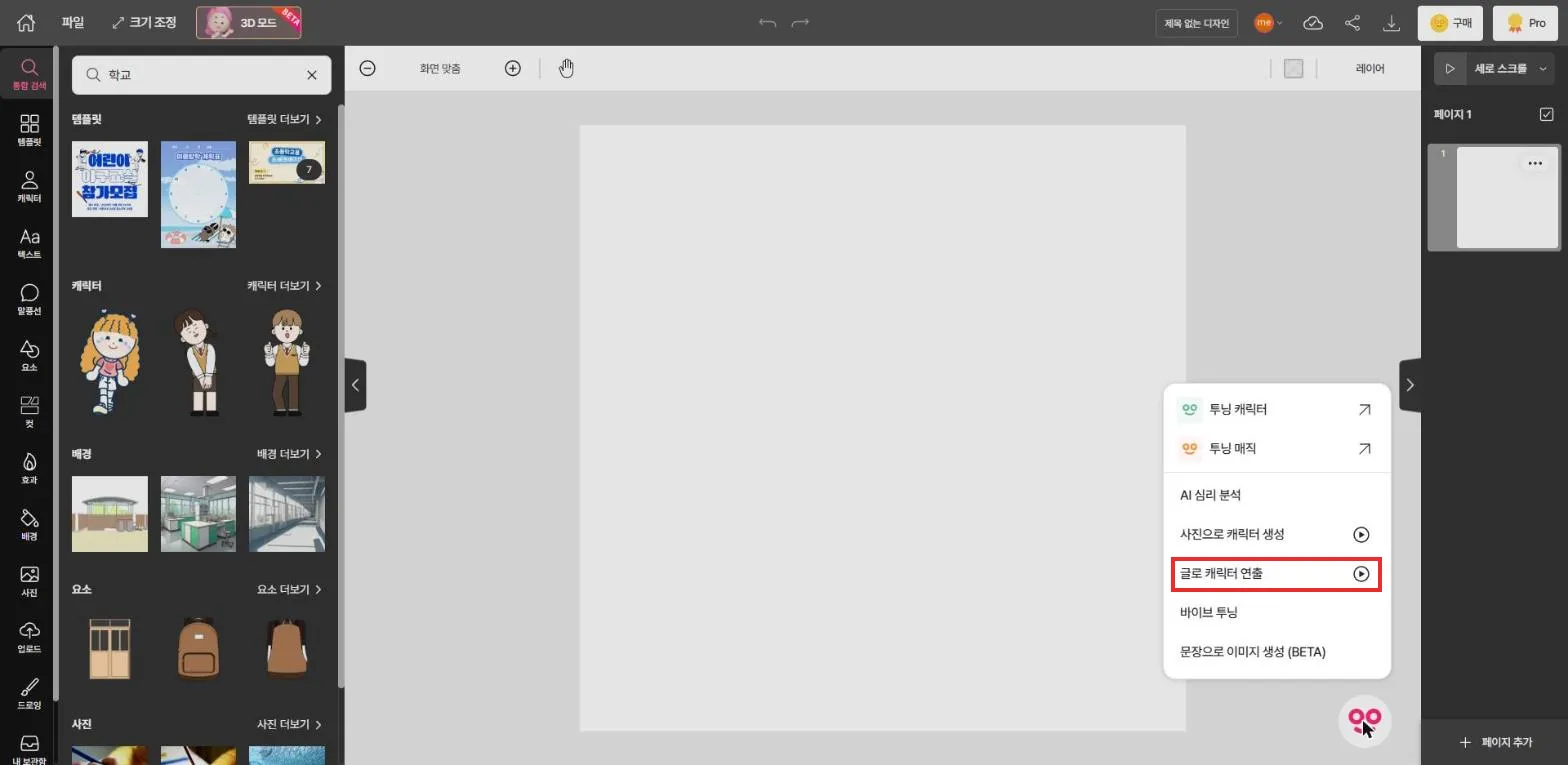Open the profile avatar dropdown
The height and width of the screenshot is (765, 1568).
point(1269,22)
